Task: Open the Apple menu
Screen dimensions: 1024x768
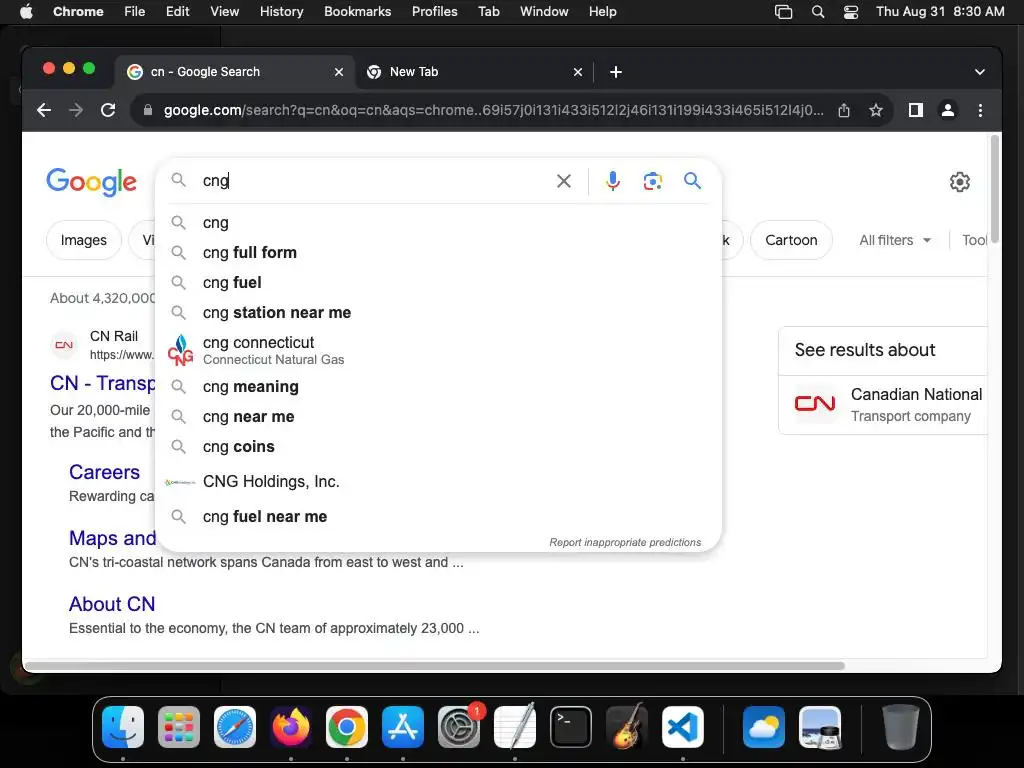Action: (x=26, y=12)
